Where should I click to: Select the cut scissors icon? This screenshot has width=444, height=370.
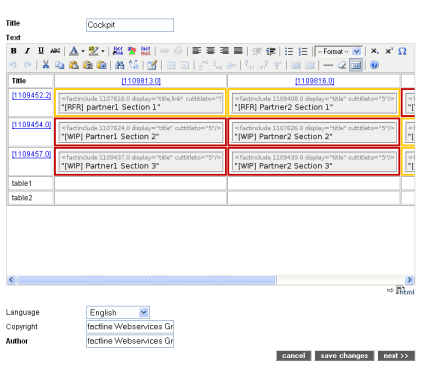tap(46, 65)
